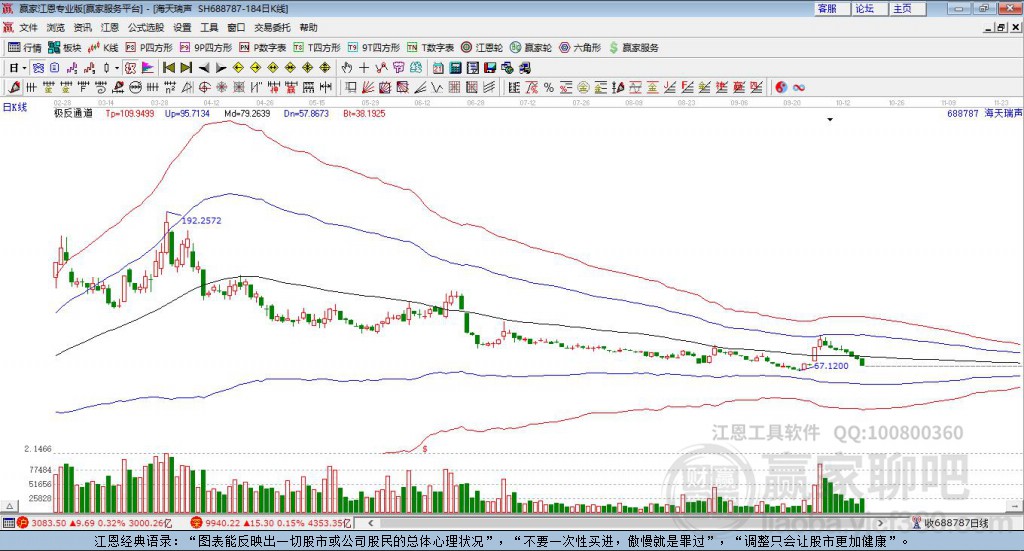Click the 极反通道 indicator name
Viewport: 1024px width, 551px height.
(x=73, y=113)
